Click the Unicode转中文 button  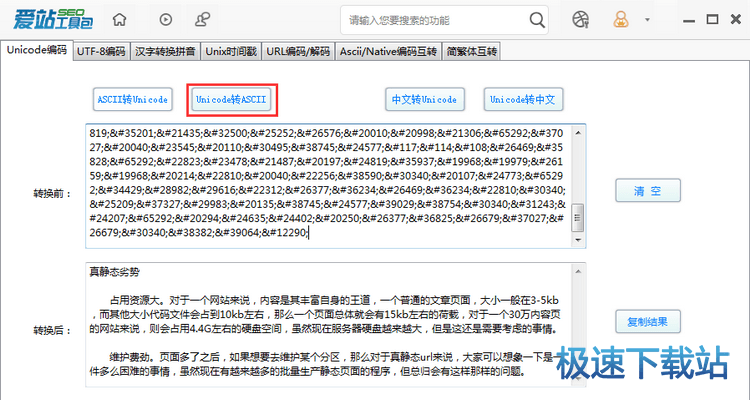pos(523,100)
